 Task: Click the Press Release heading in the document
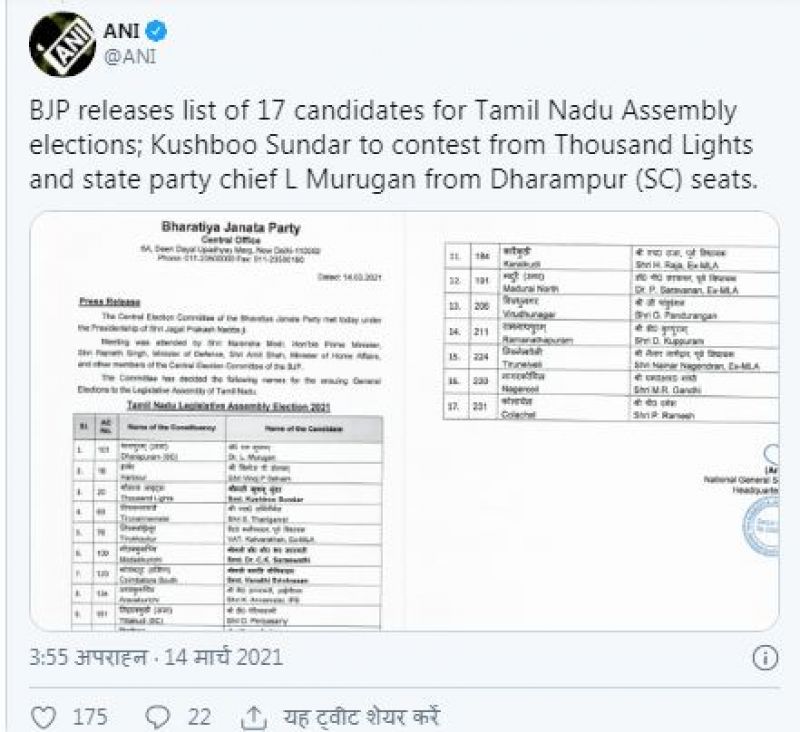pos(104,299)
